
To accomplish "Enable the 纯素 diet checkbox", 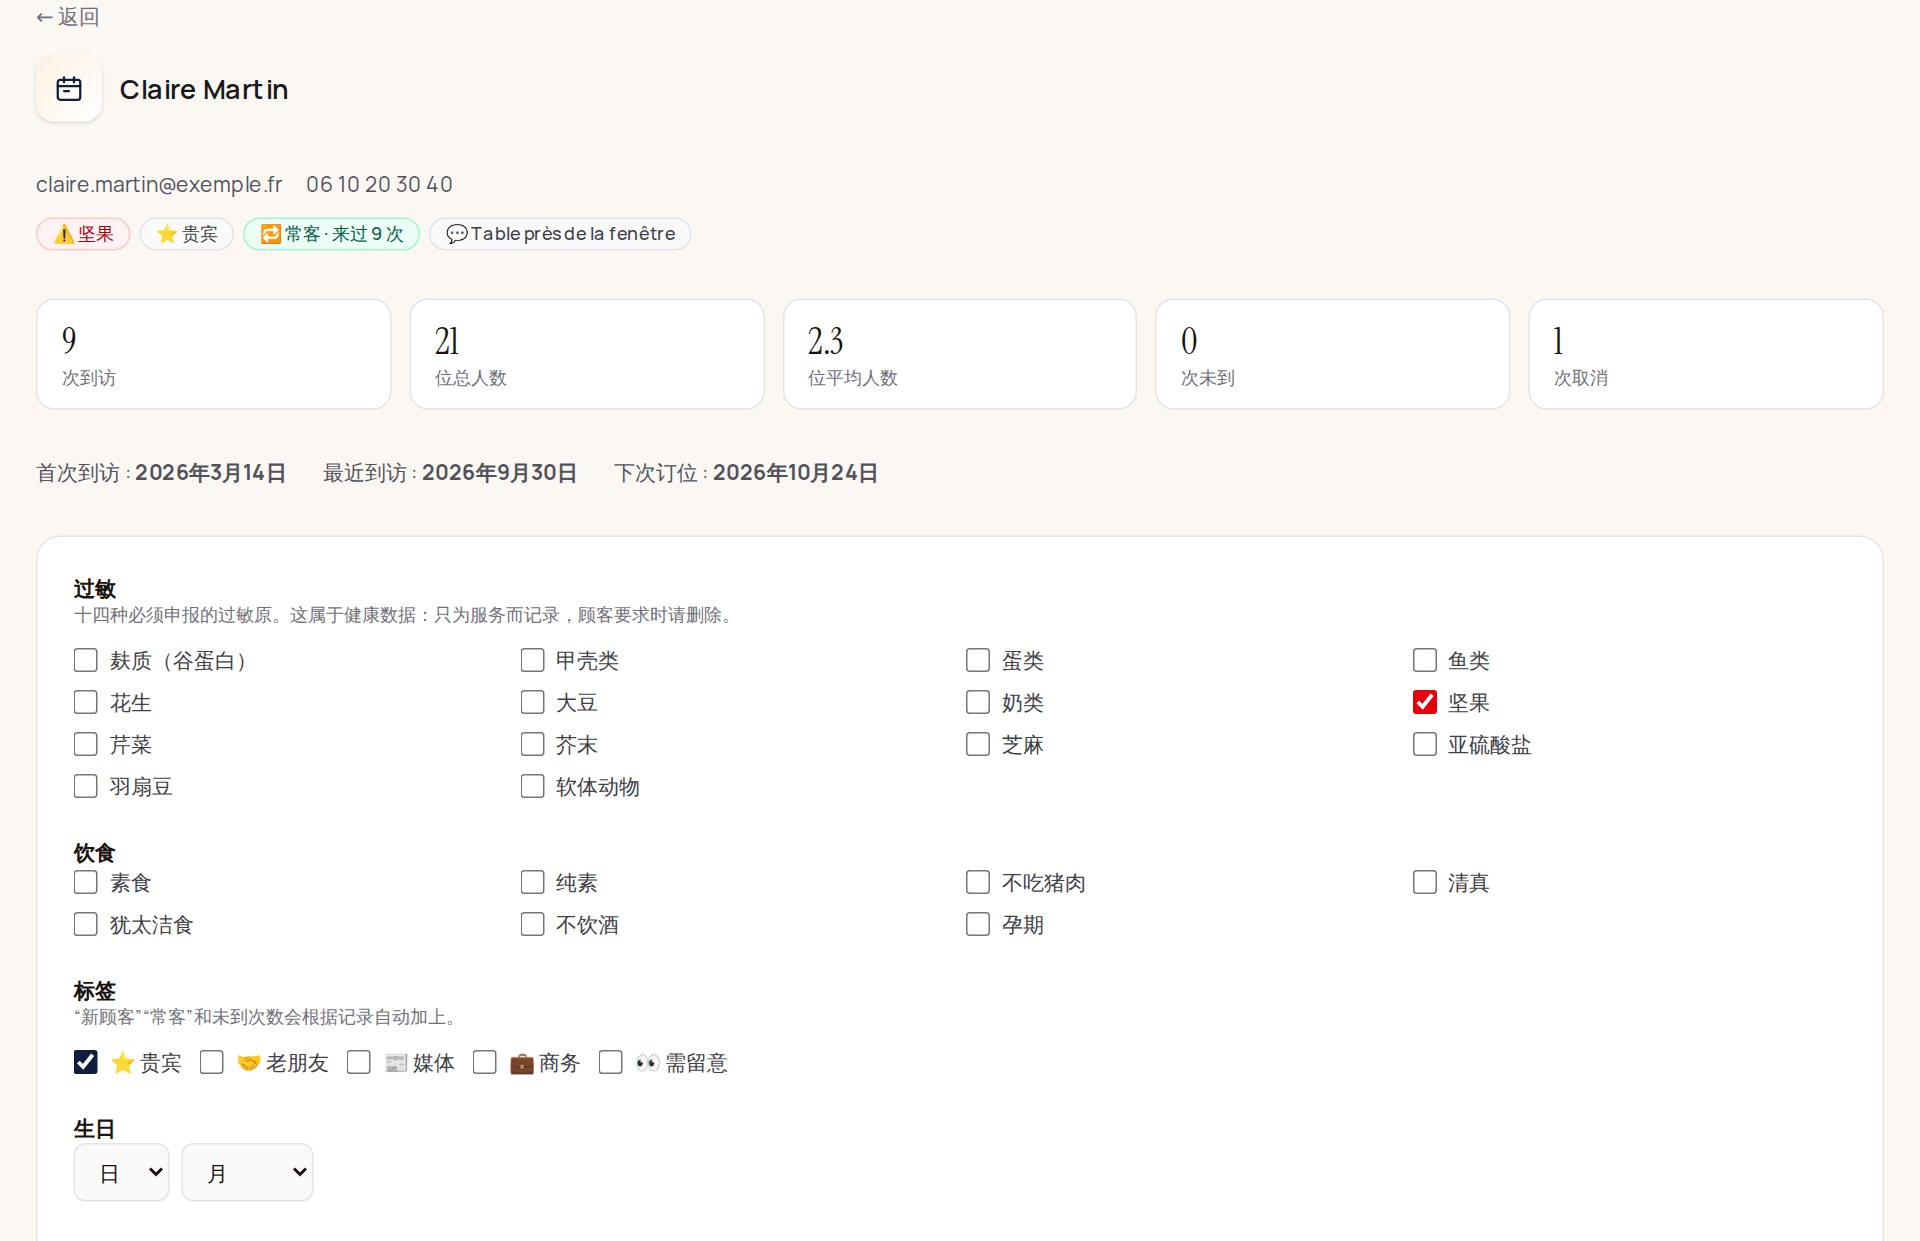I will tap(532, 882).
